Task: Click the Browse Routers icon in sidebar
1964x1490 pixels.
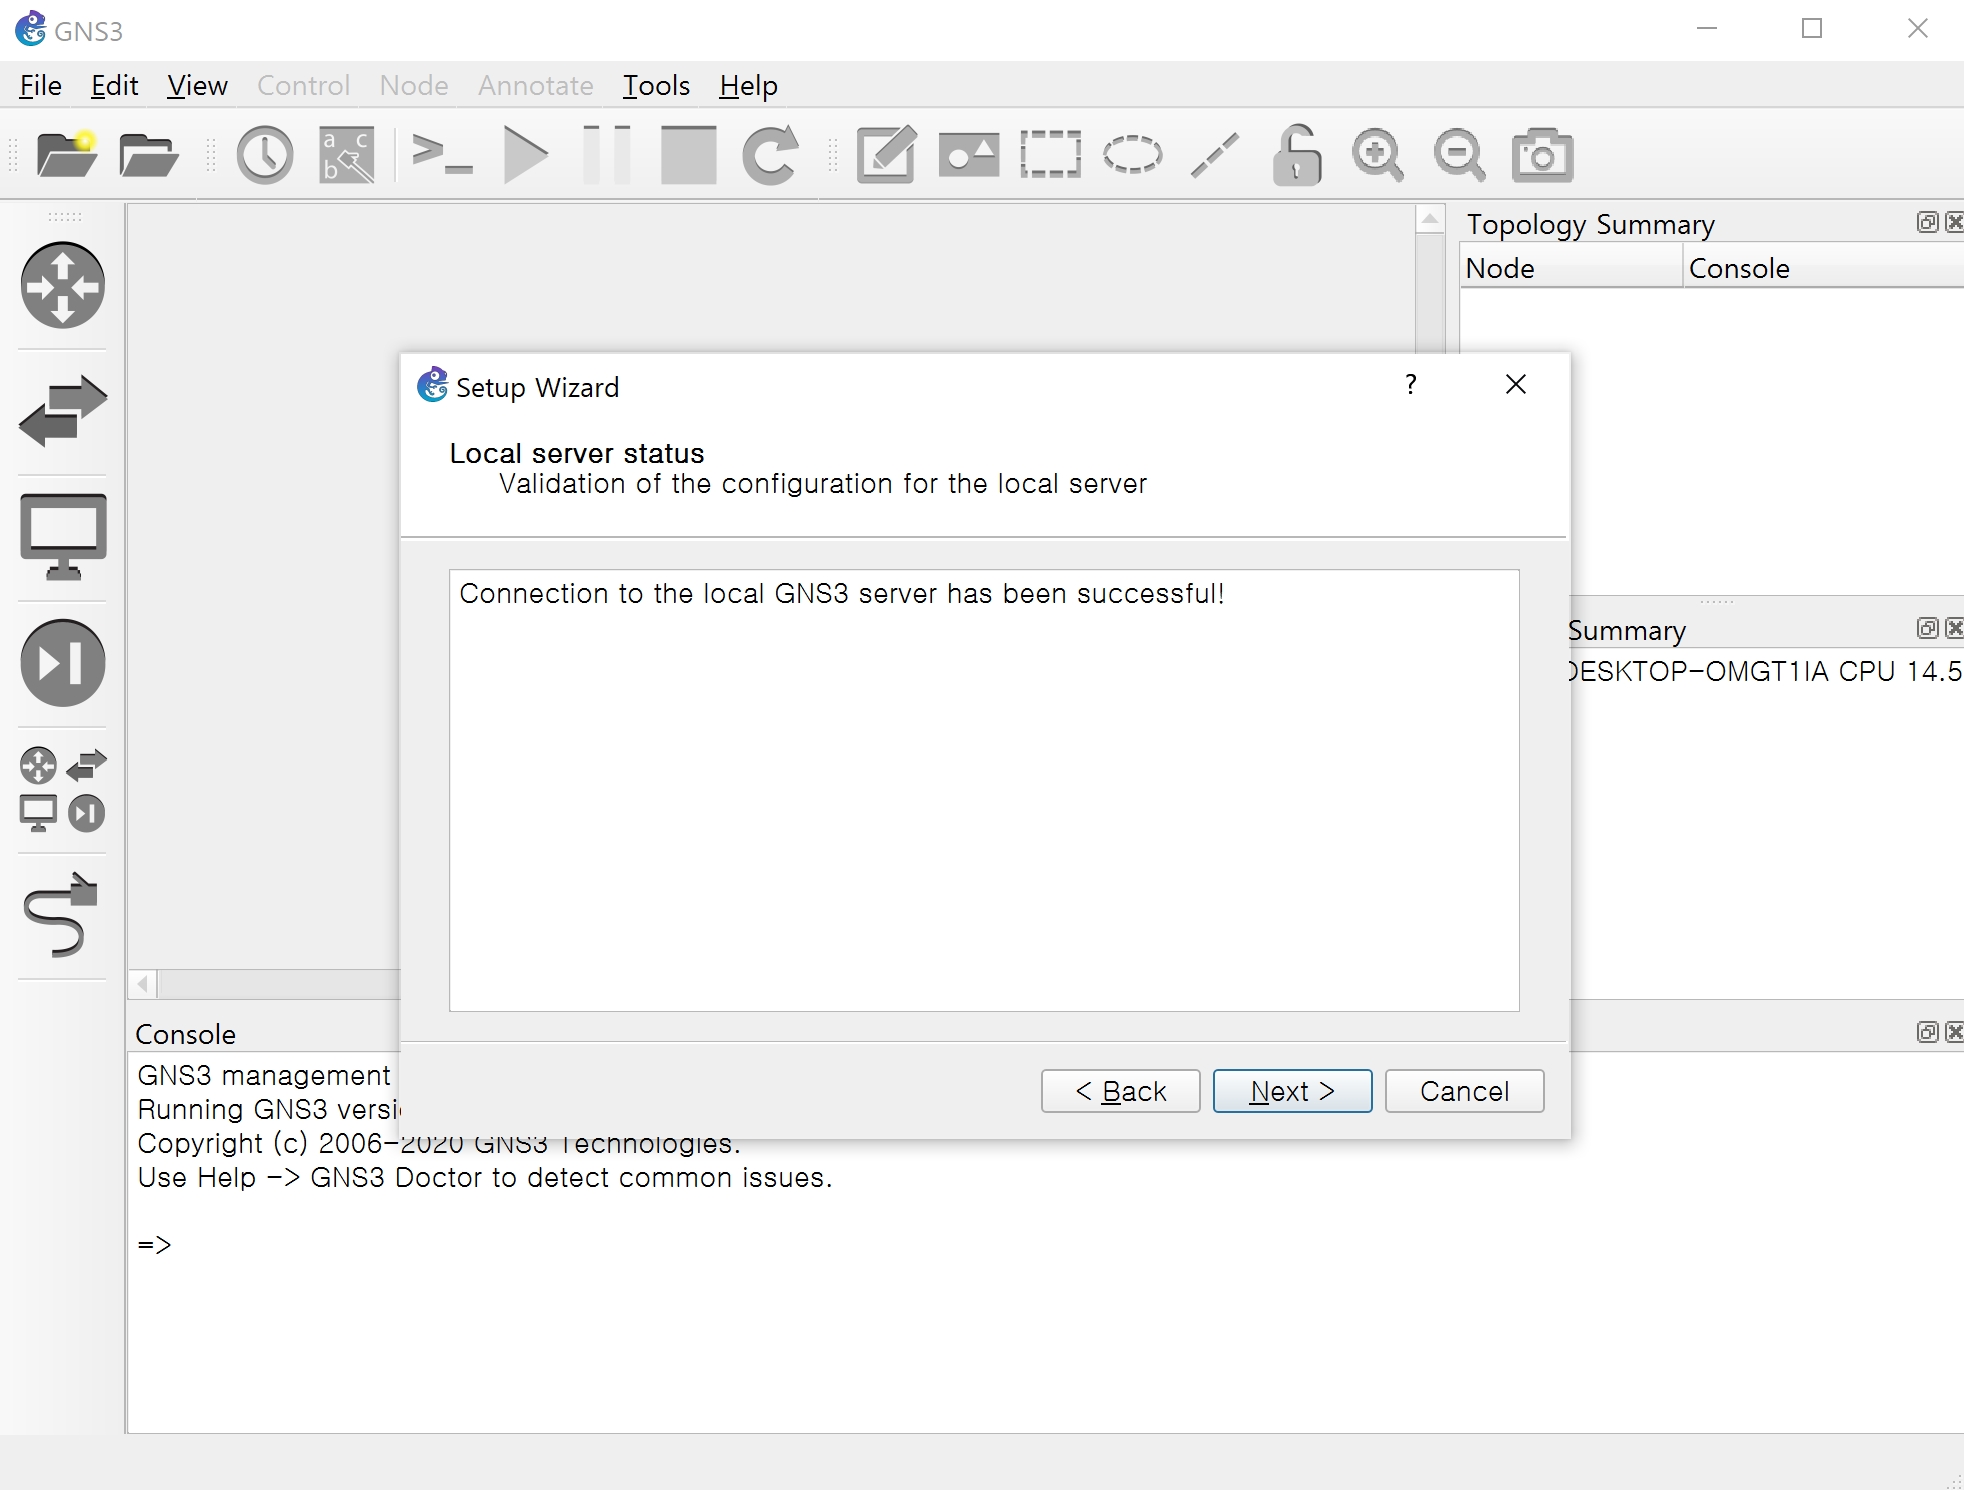Action: coord(62,286)
